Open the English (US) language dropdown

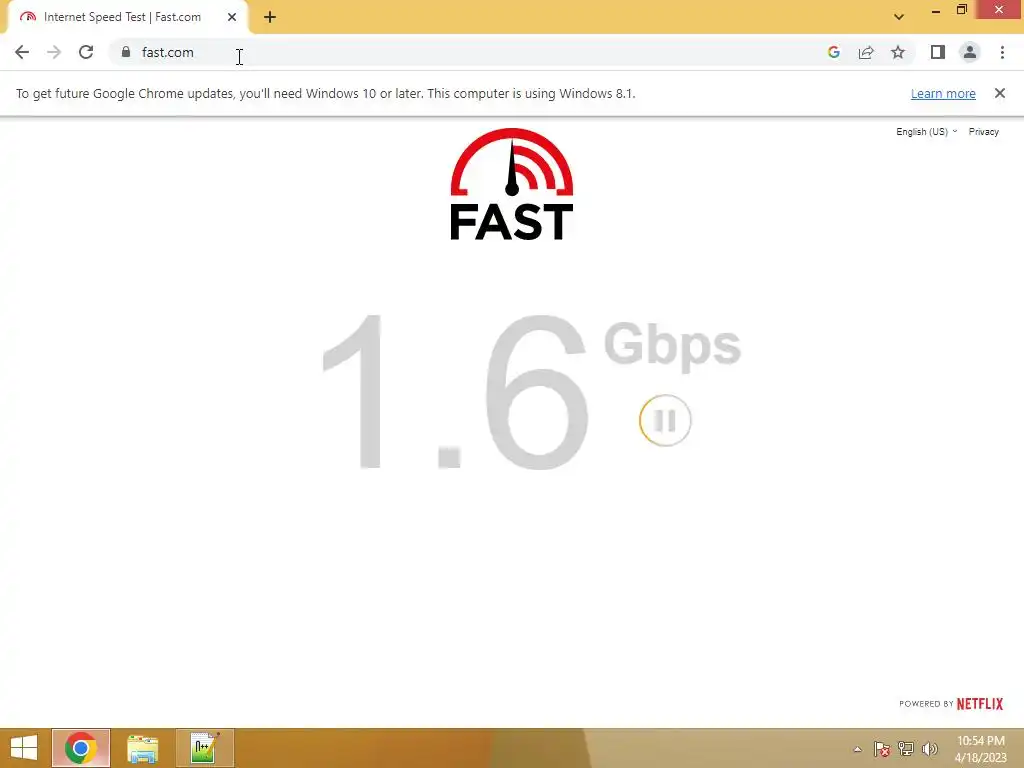tap(926, 132)
